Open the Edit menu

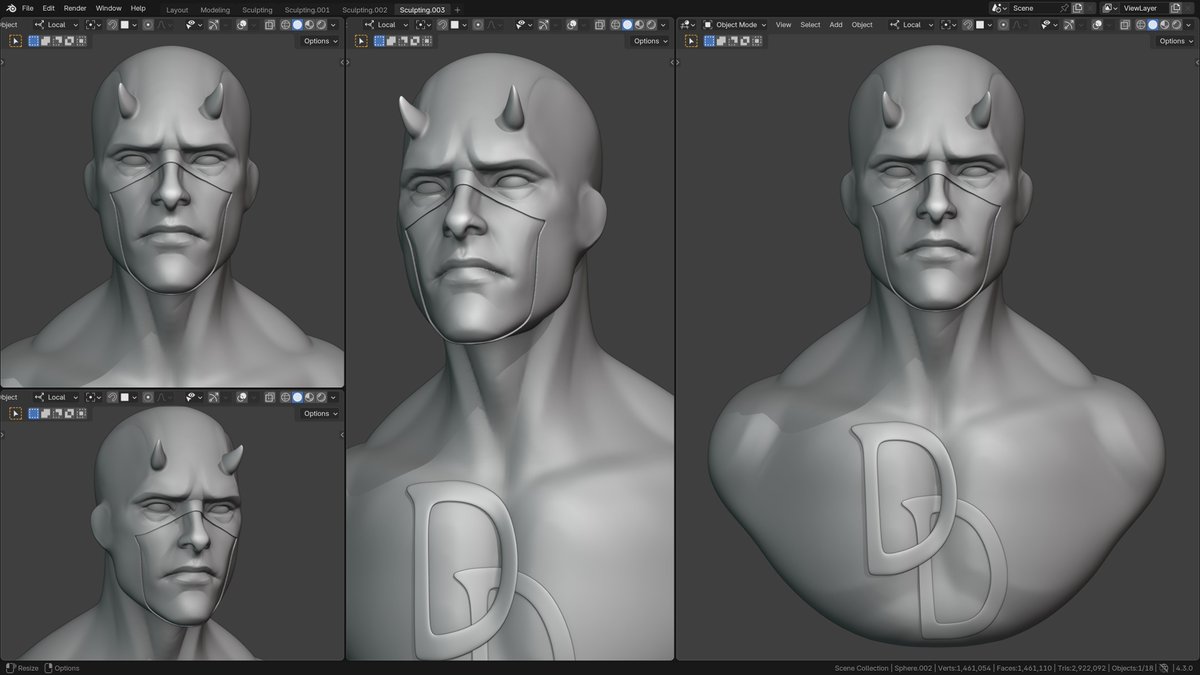pos(48,8)
